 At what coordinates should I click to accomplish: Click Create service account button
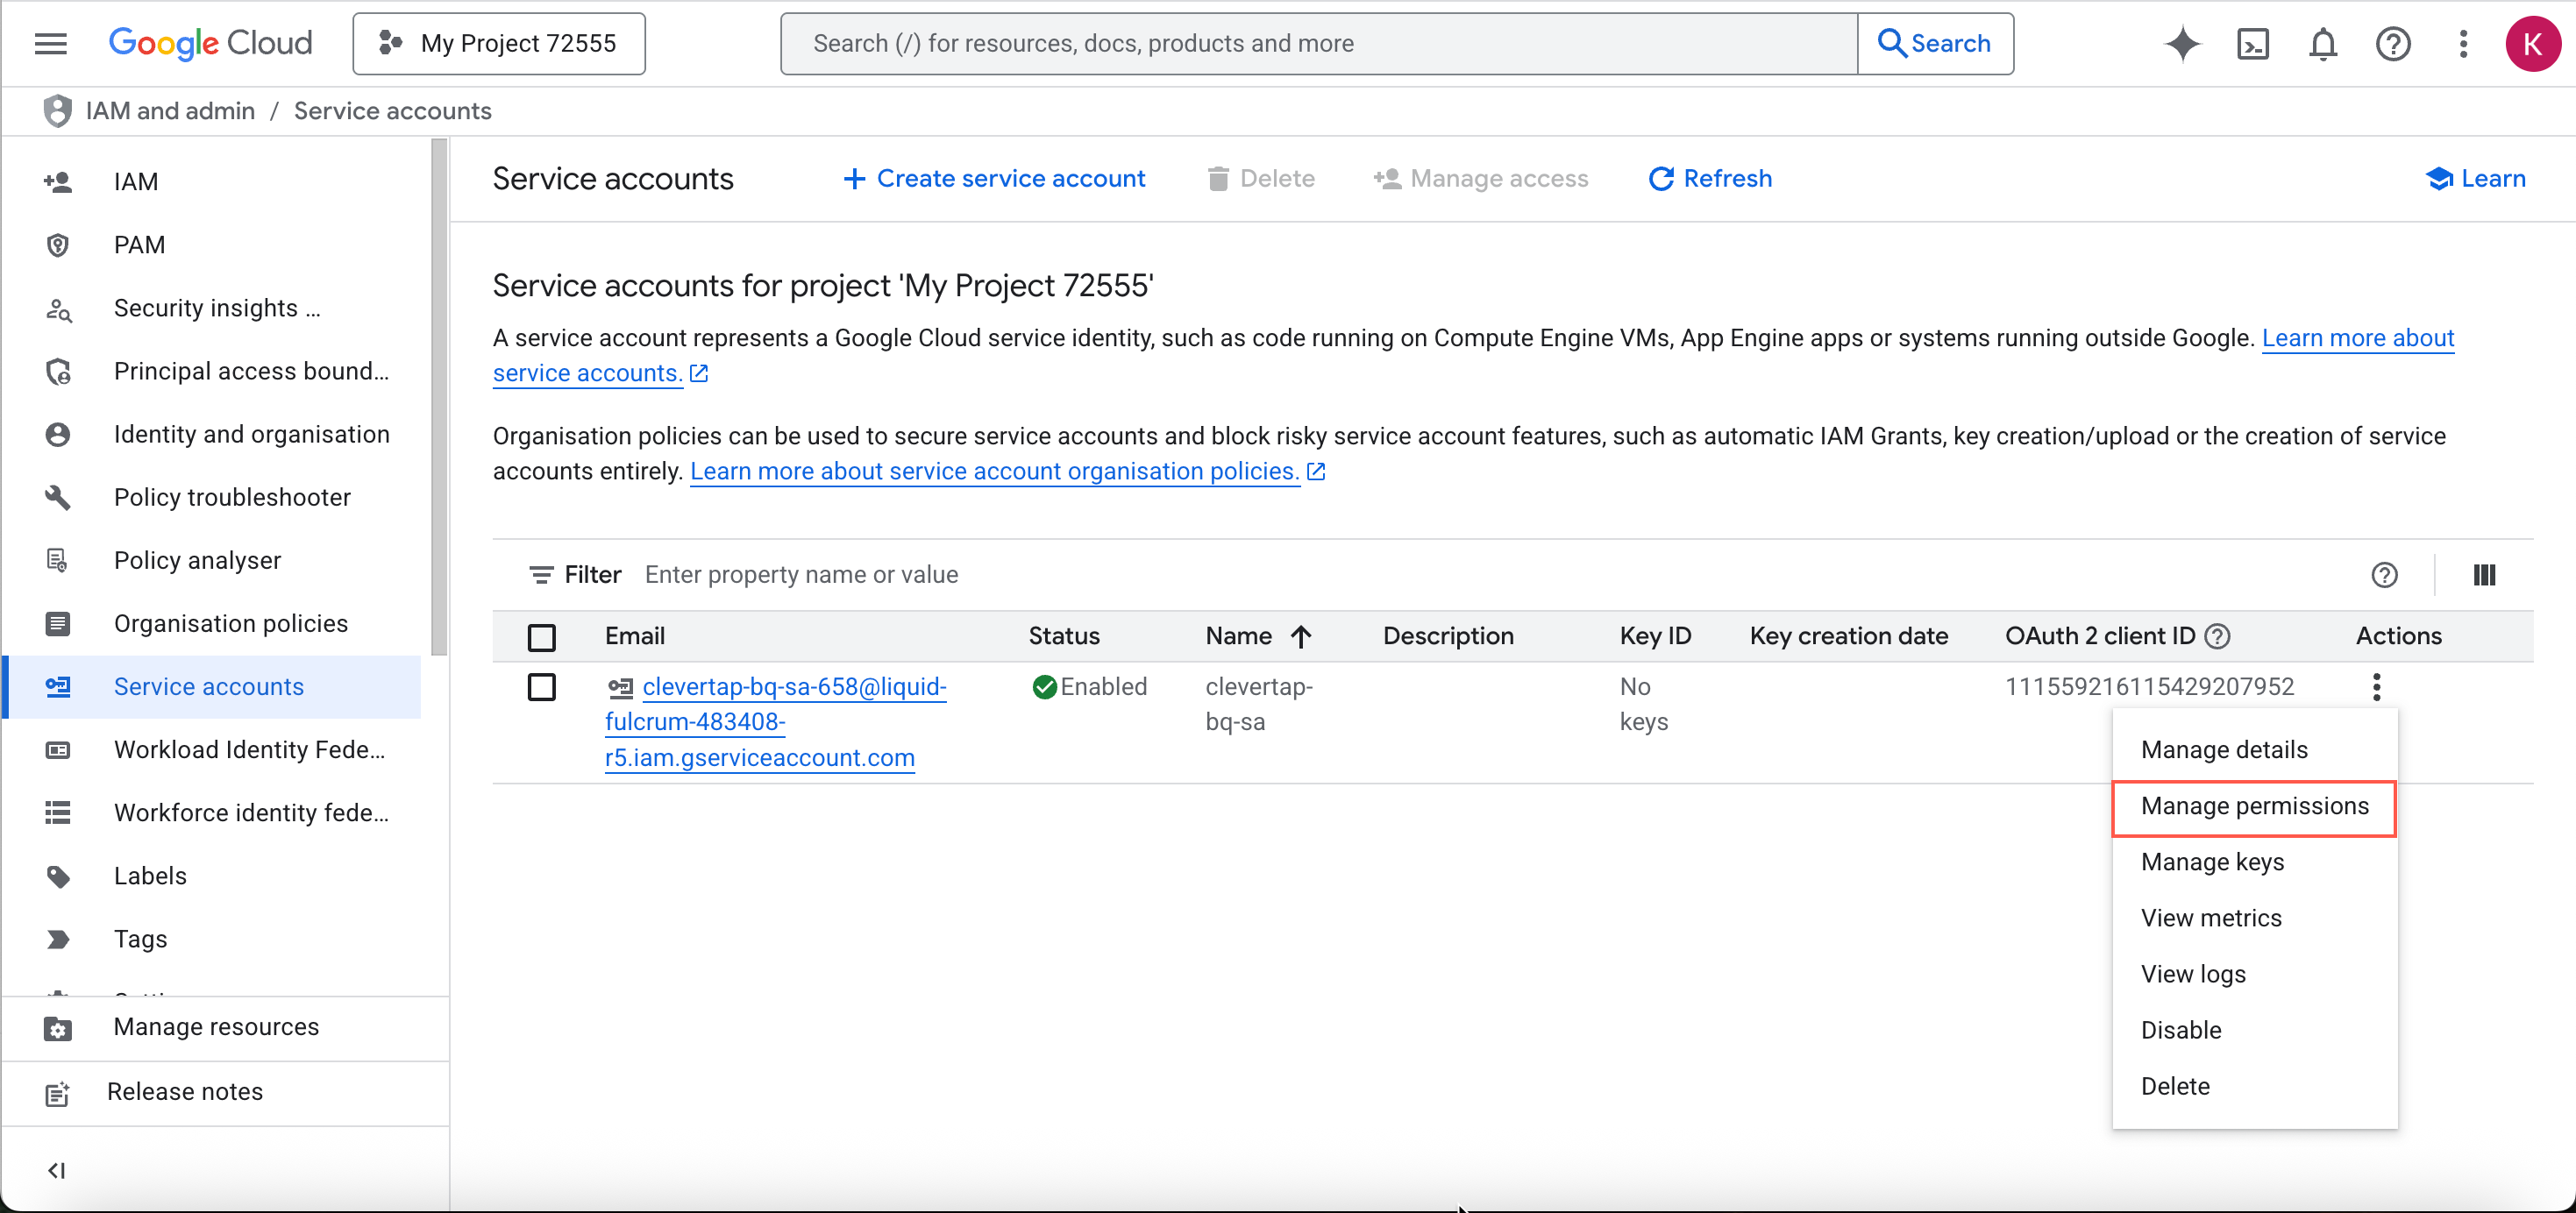click(994, 179)
